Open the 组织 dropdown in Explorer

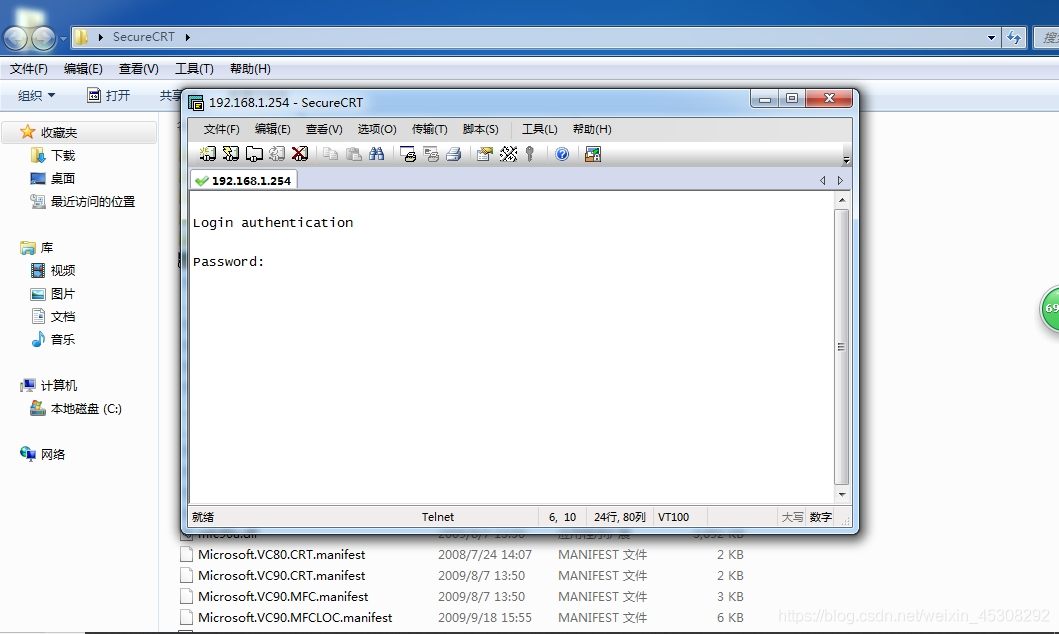click(x=36, y=96)
